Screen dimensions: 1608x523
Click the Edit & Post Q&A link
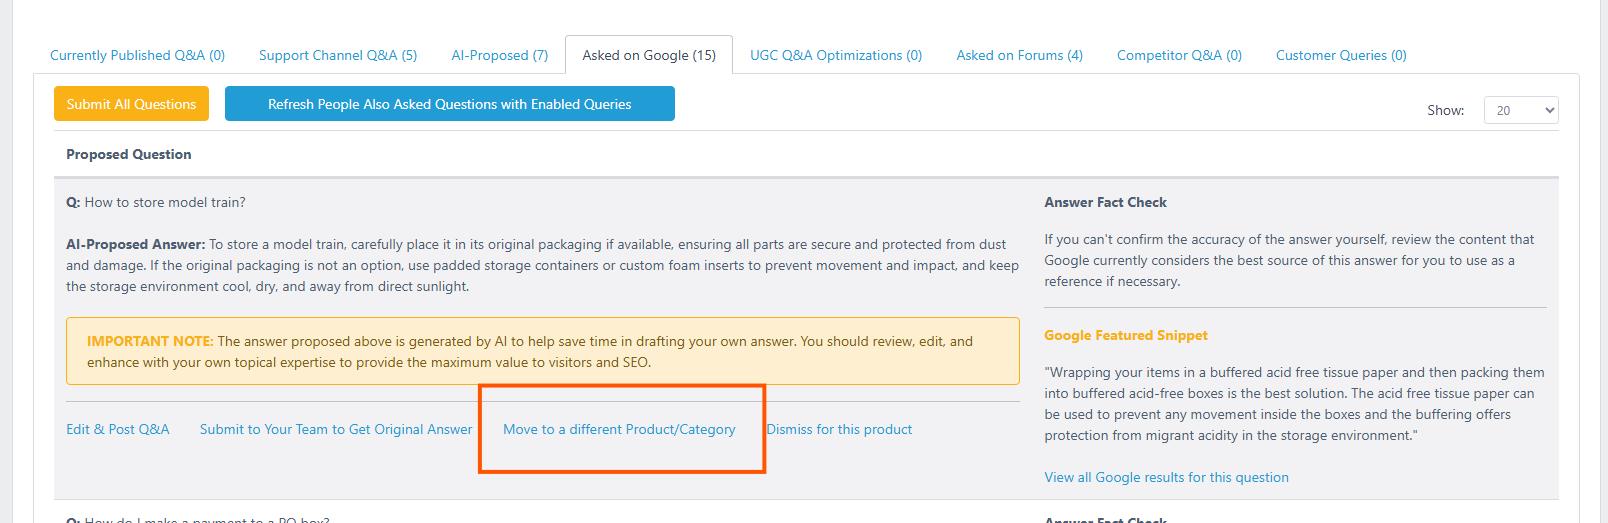tap(118, 429)
